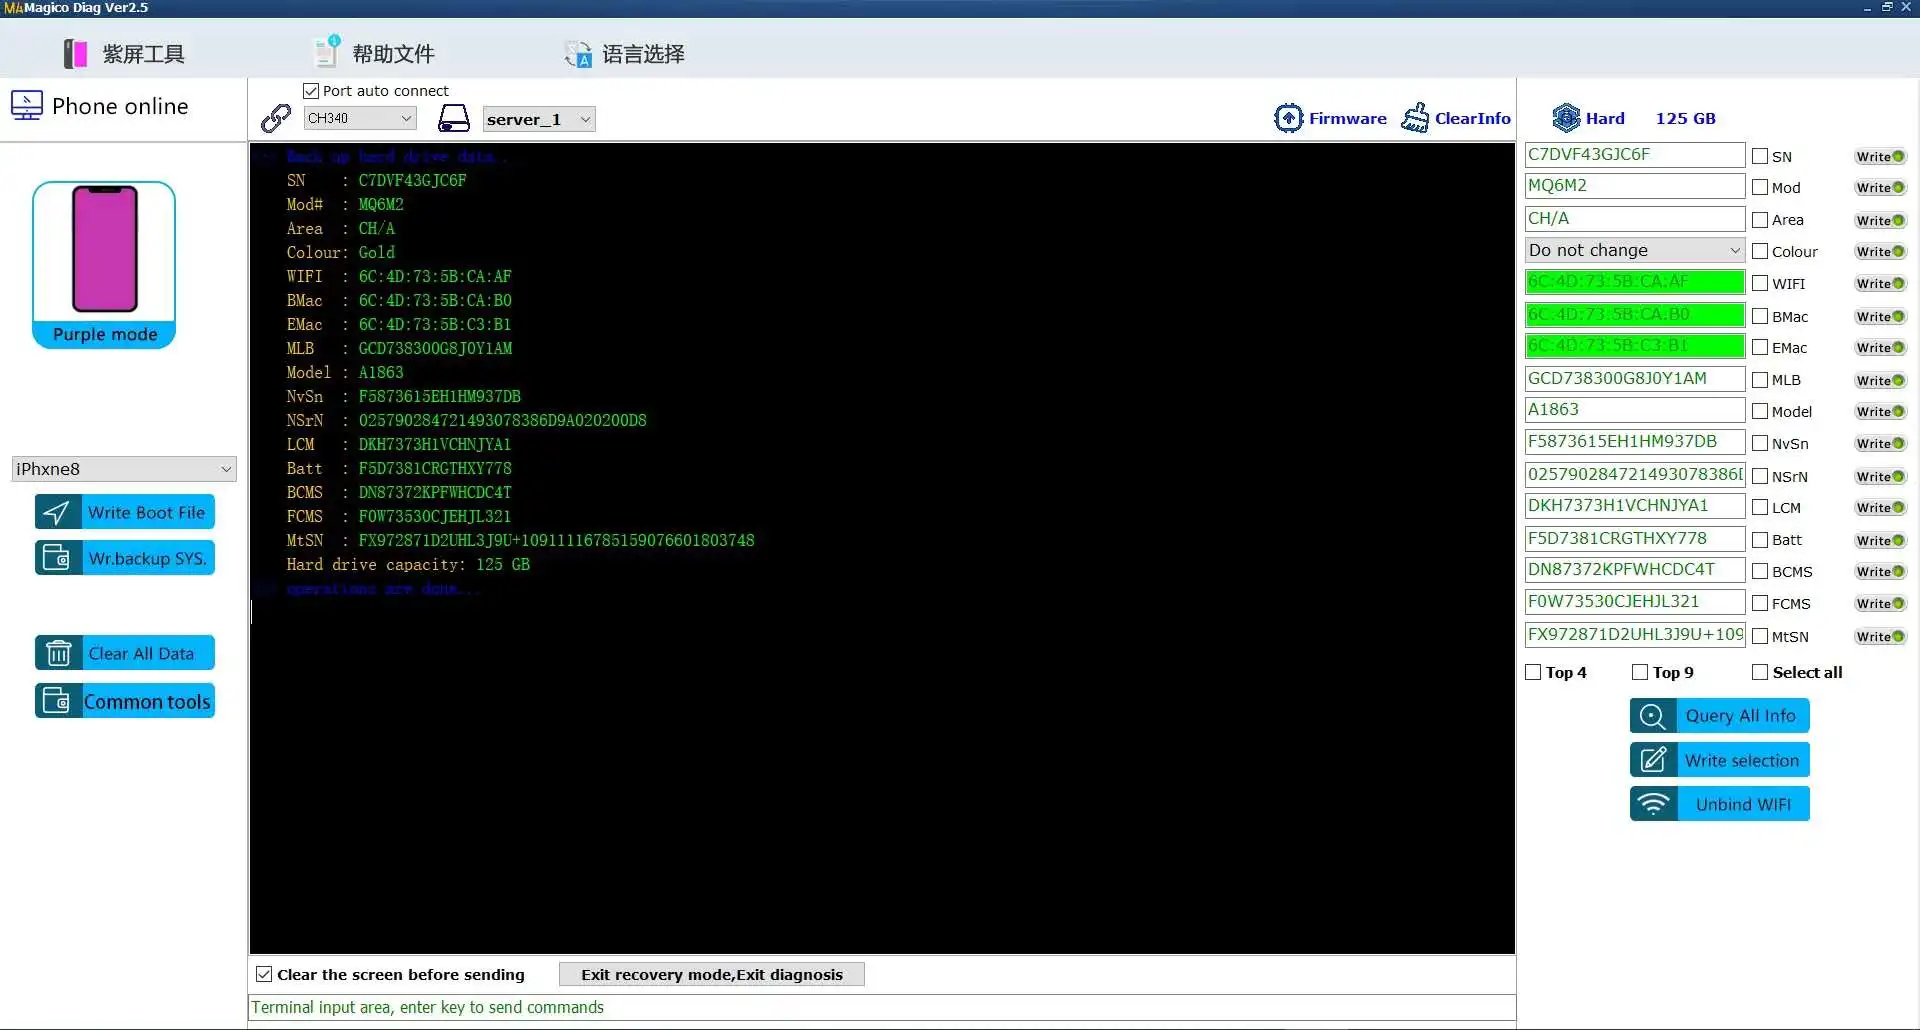Click the ClearInfo broom icon
This screenshot has height=1030, width=1920.
click(x=1415, y=118)
